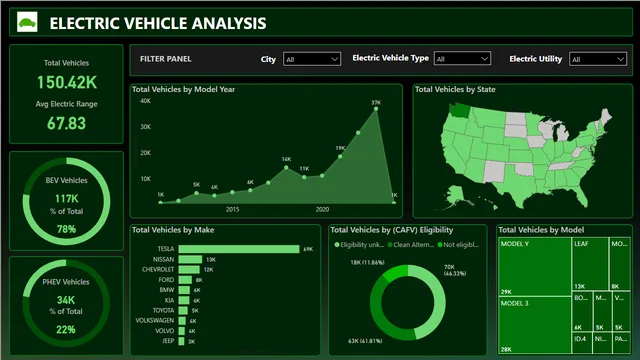This screenshot has height=360, width=640.
Task: Click the 'Total Vehicles by Model' title
Action: point(541,230)
